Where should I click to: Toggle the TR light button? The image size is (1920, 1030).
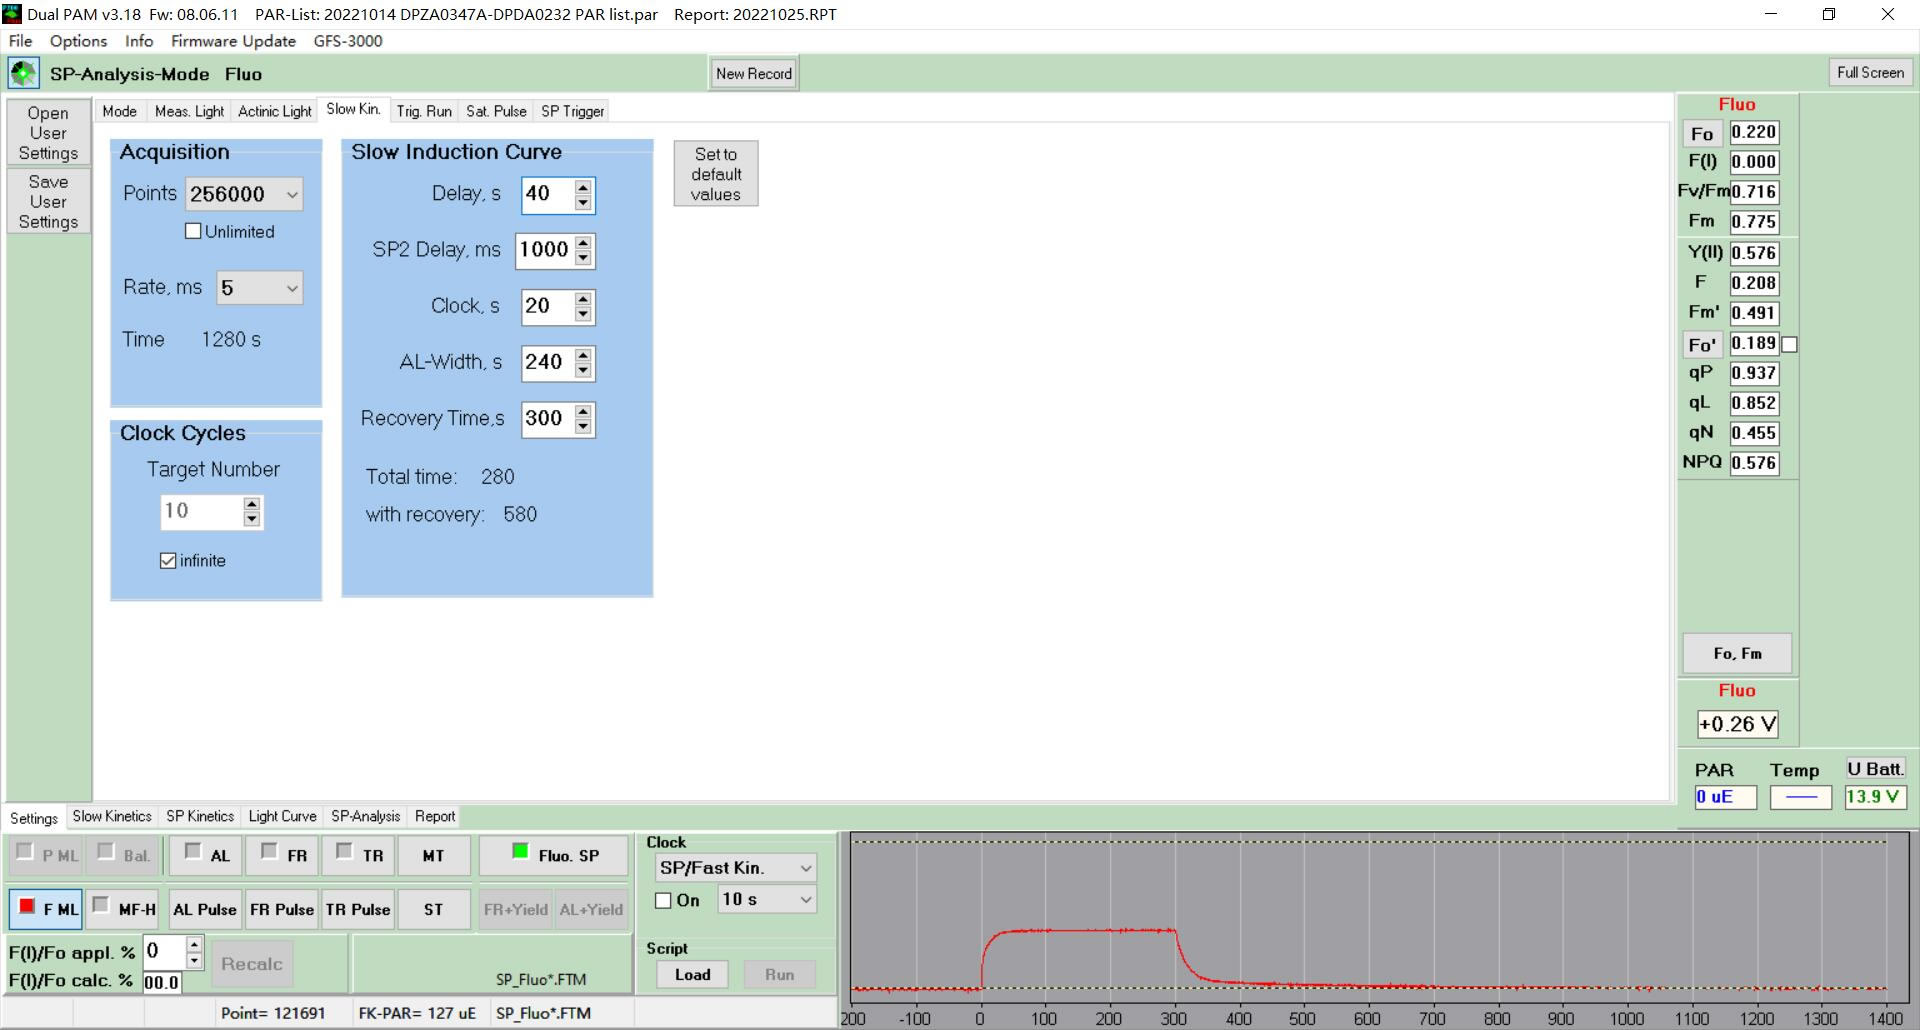point(359,855)
